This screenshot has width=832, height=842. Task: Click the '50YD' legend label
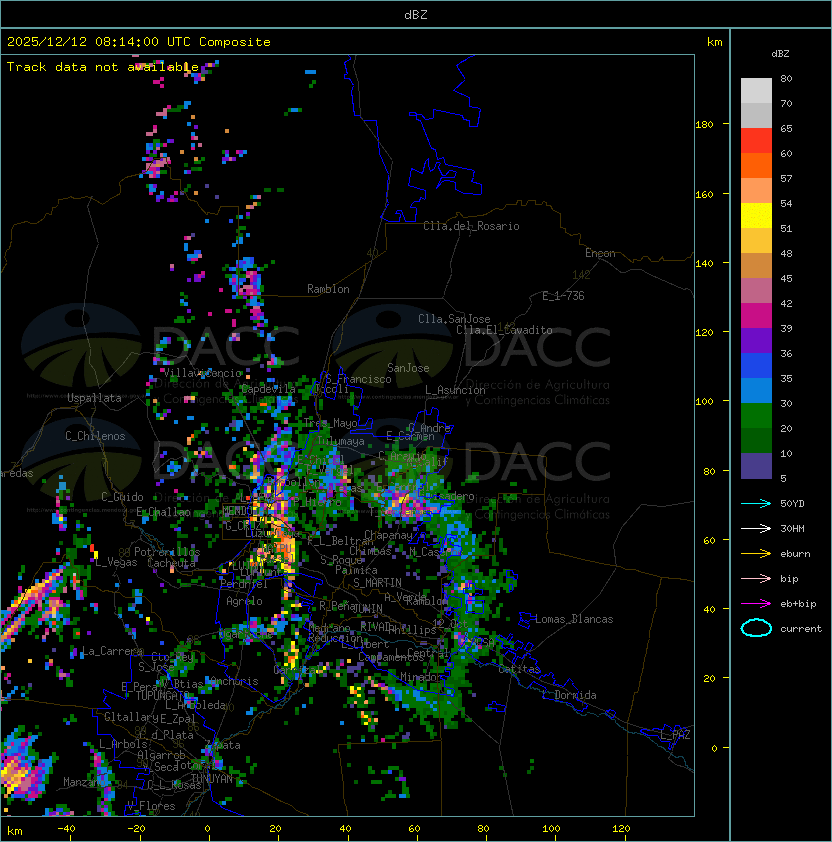(x=792, y=503)
